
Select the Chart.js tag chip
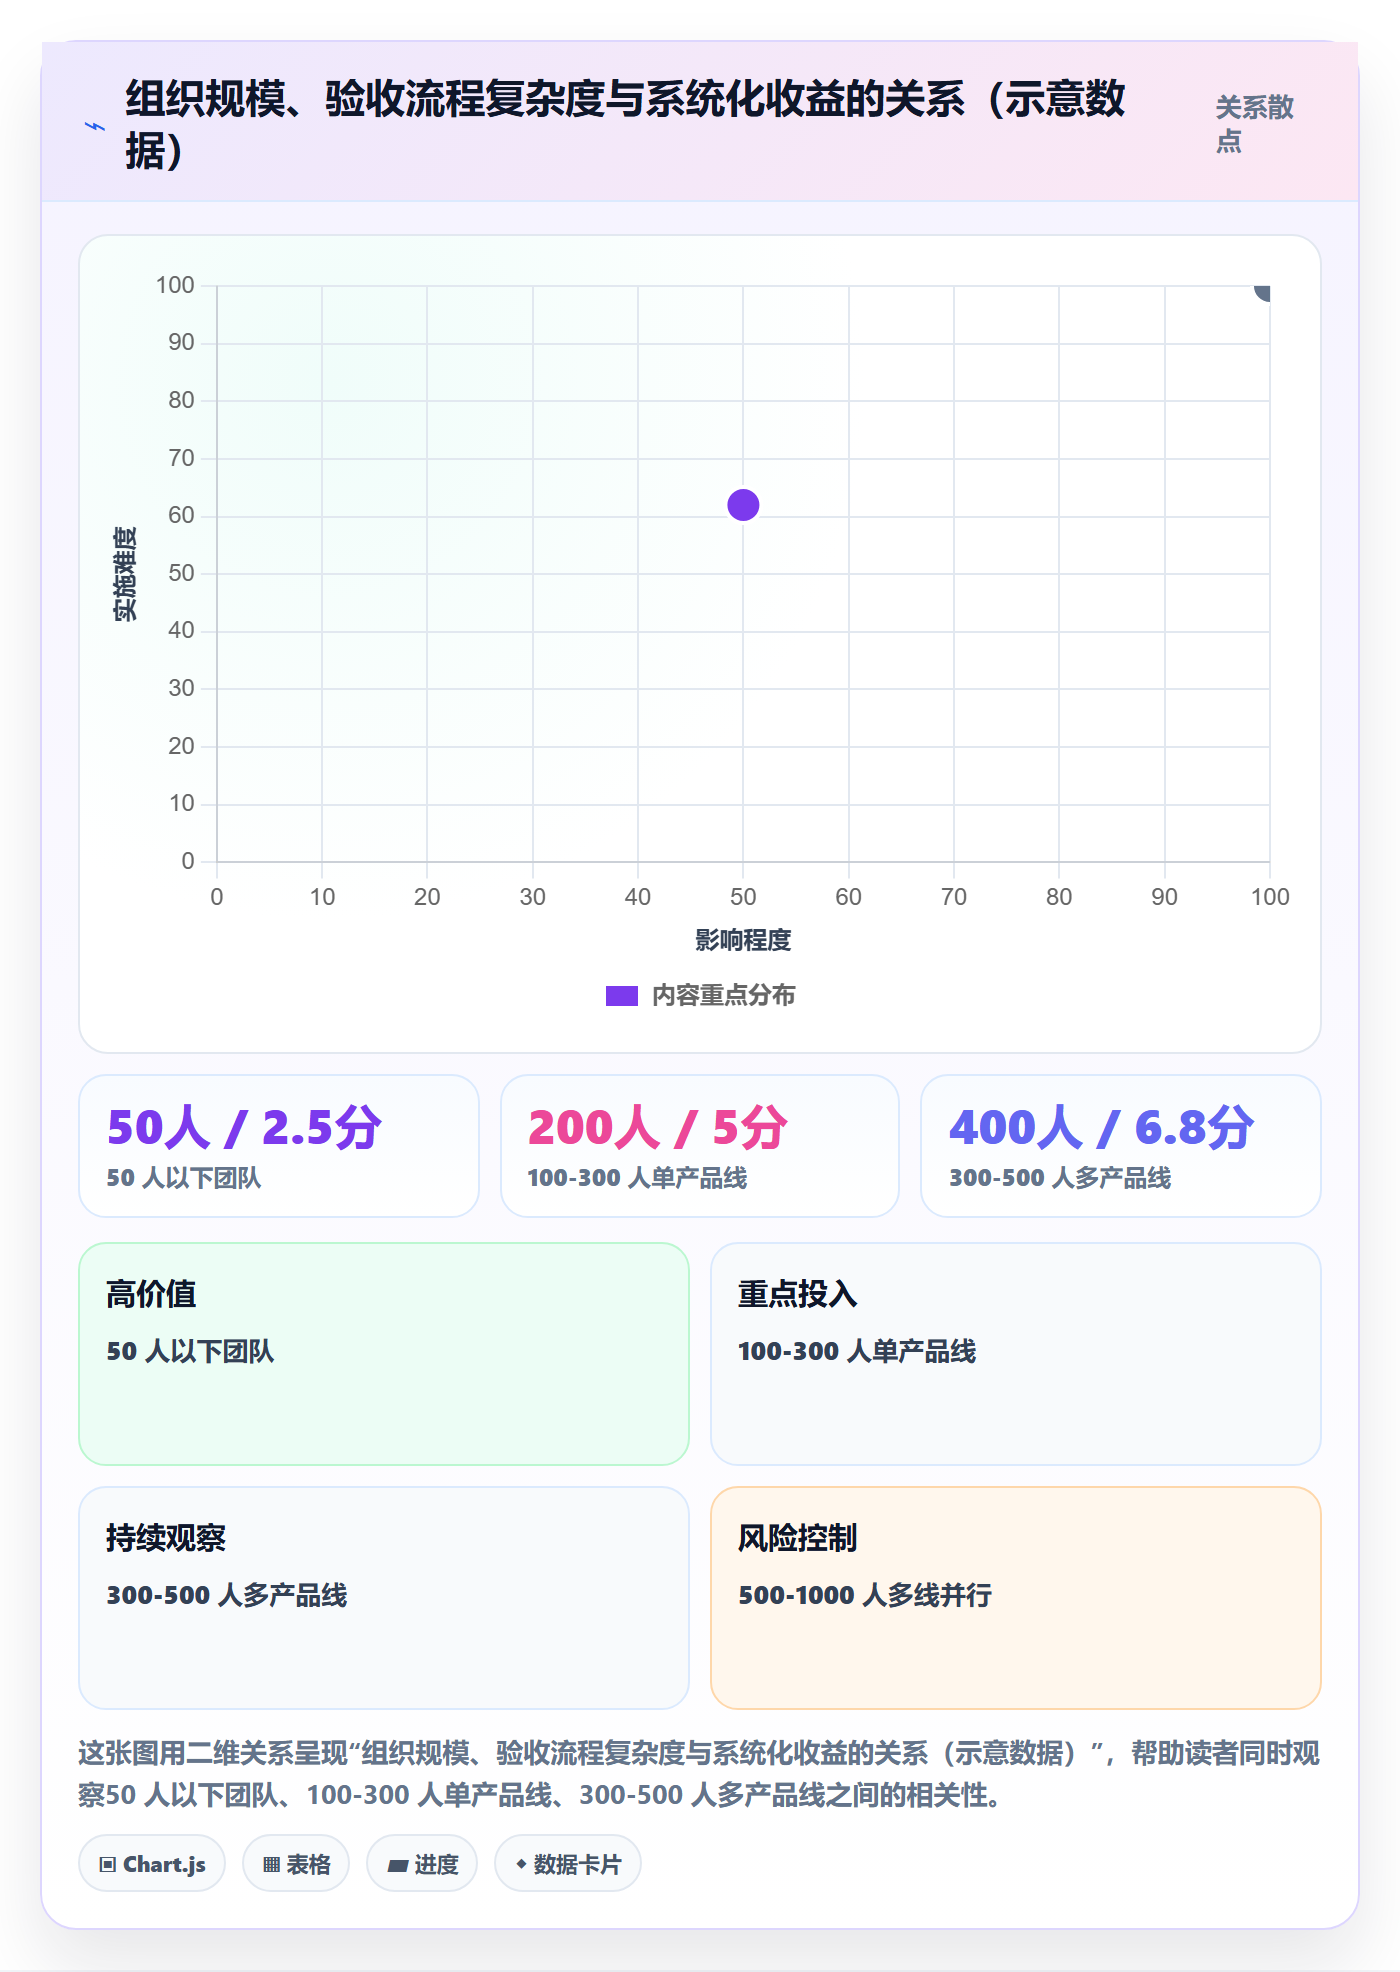coord(152,1864)
